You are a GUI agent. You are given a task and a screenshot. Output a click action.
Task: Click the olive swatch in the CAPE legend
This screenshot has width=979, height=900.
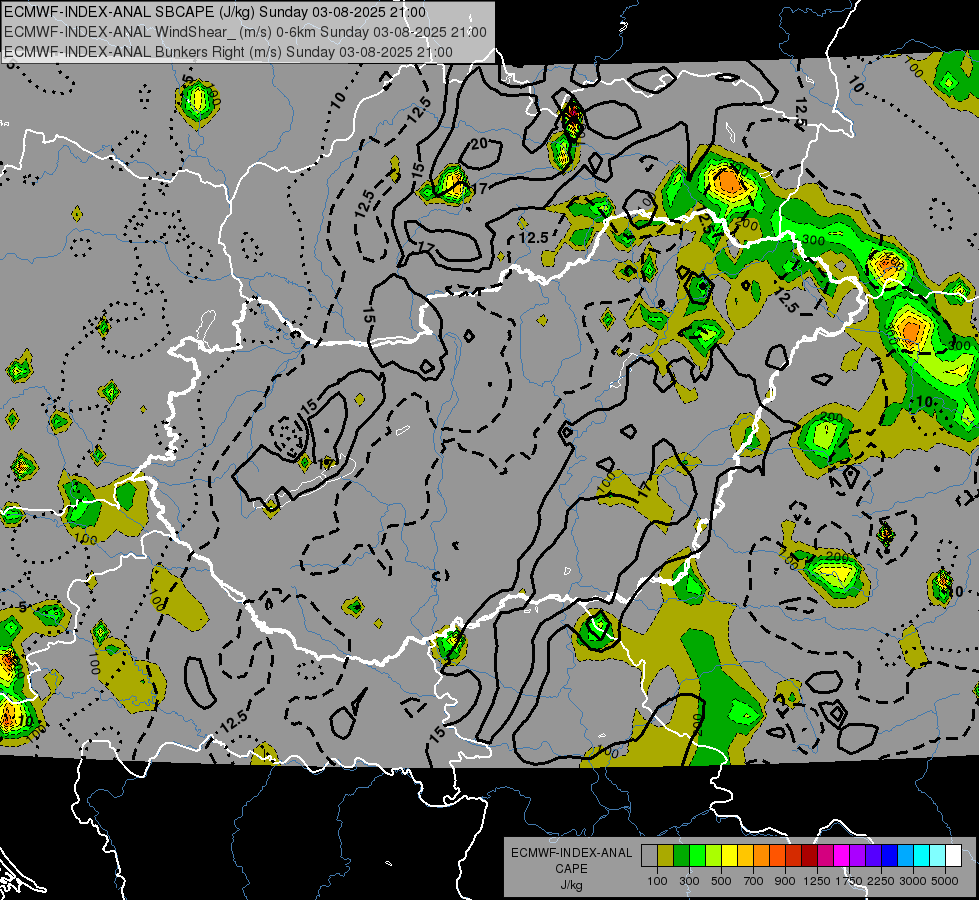[666, 856]
